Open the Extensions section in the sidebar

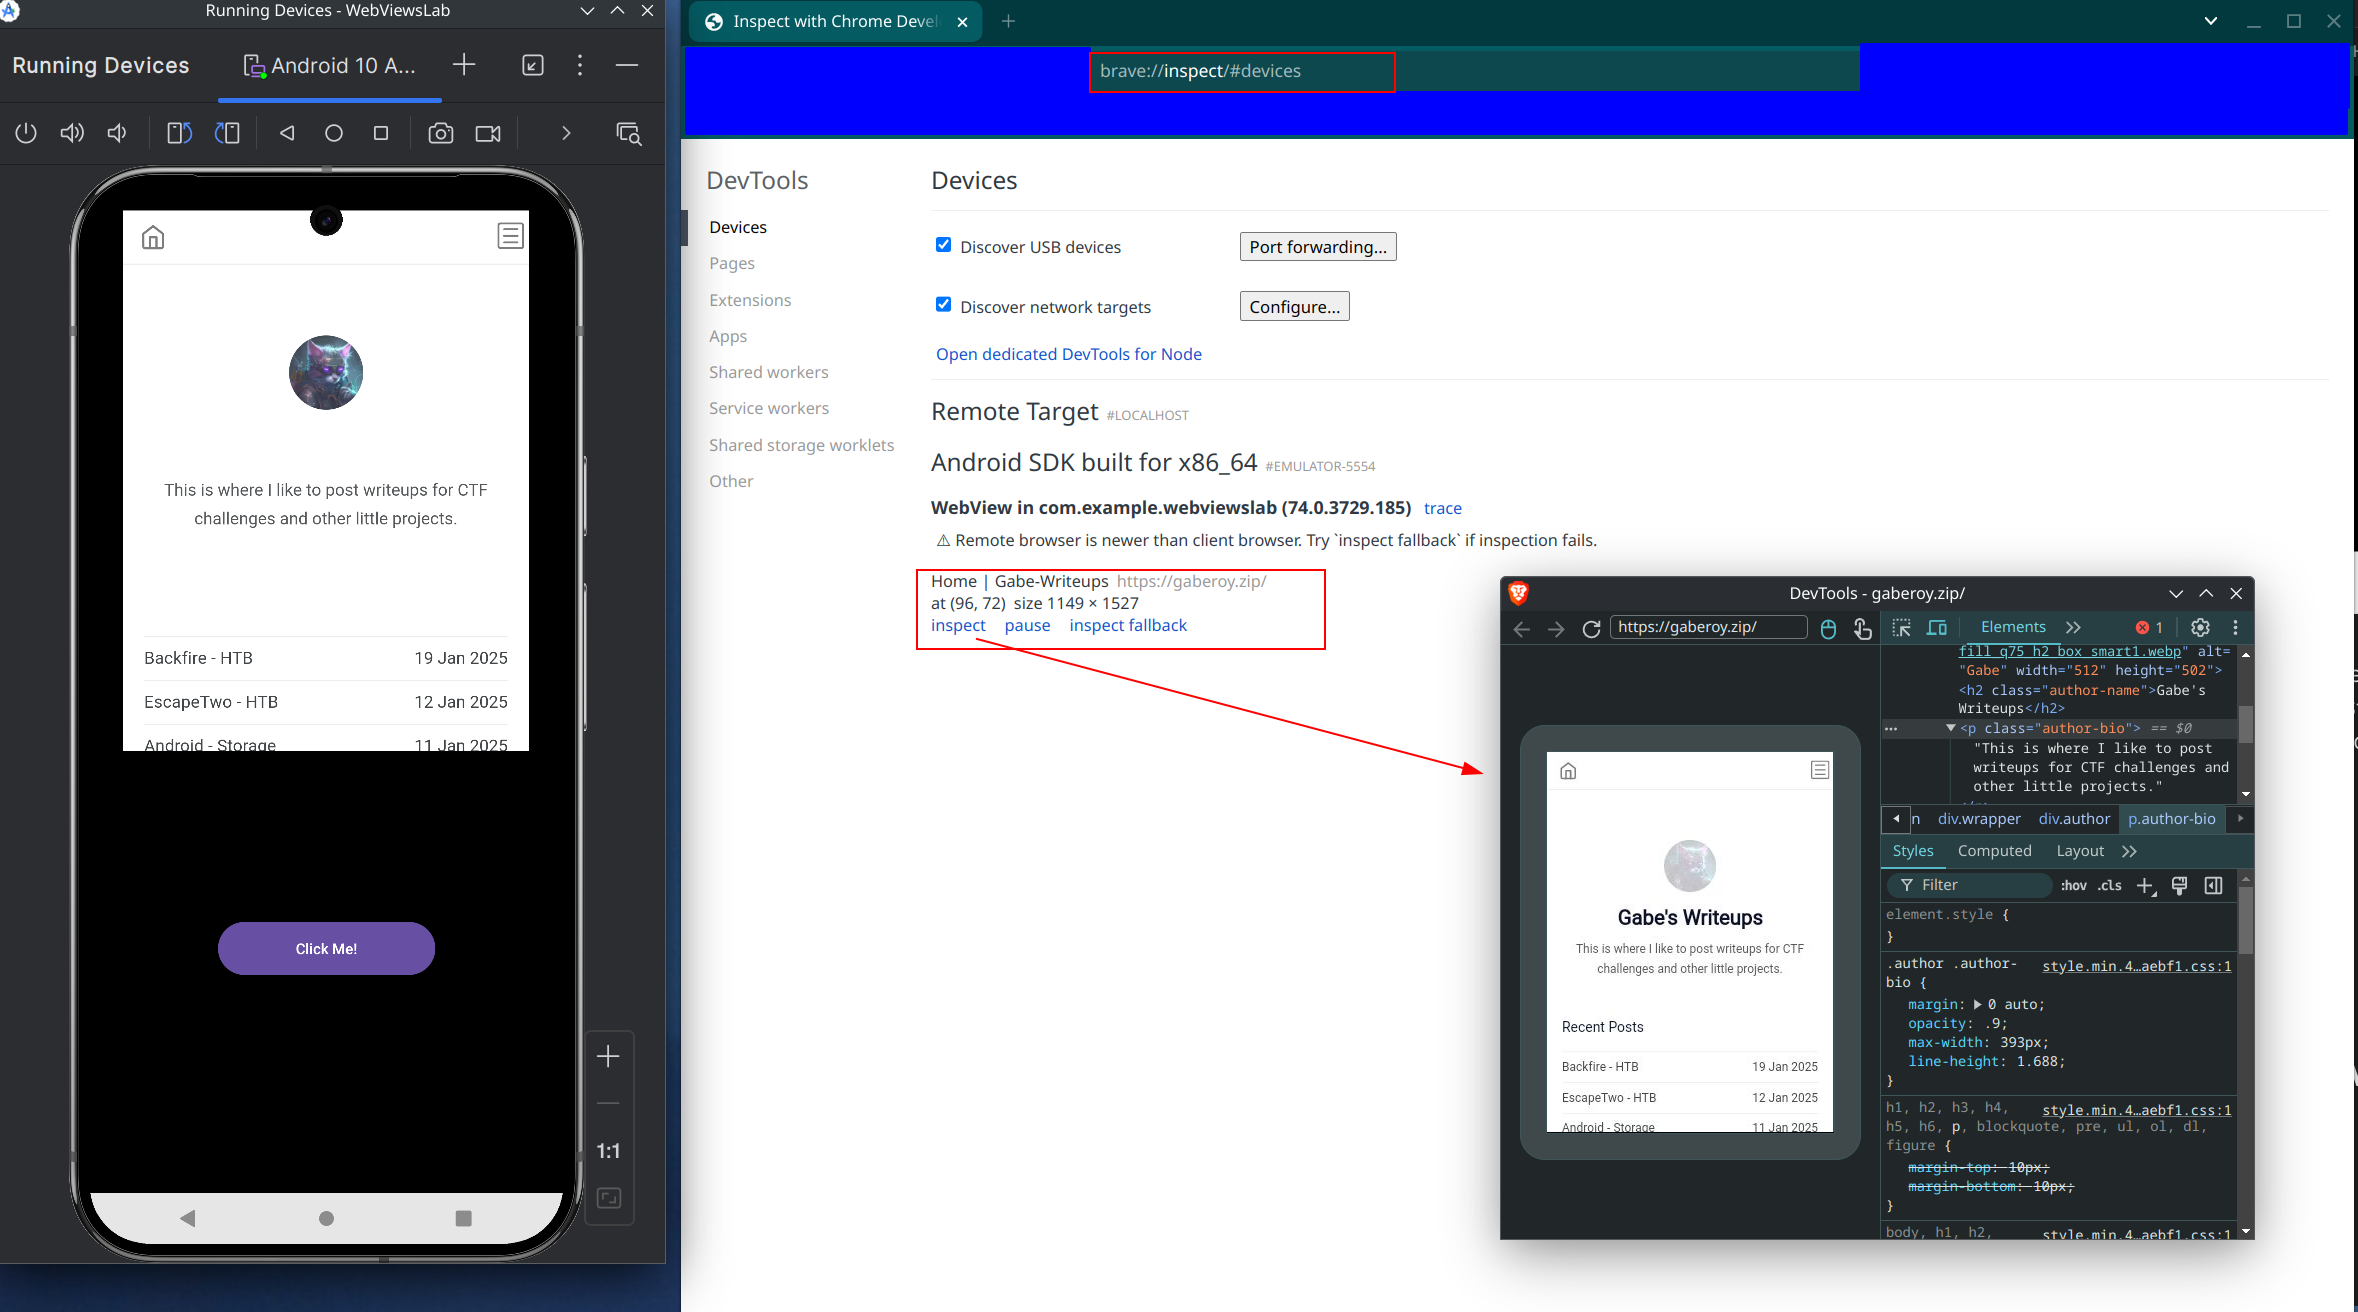click(x=750, y=300)
